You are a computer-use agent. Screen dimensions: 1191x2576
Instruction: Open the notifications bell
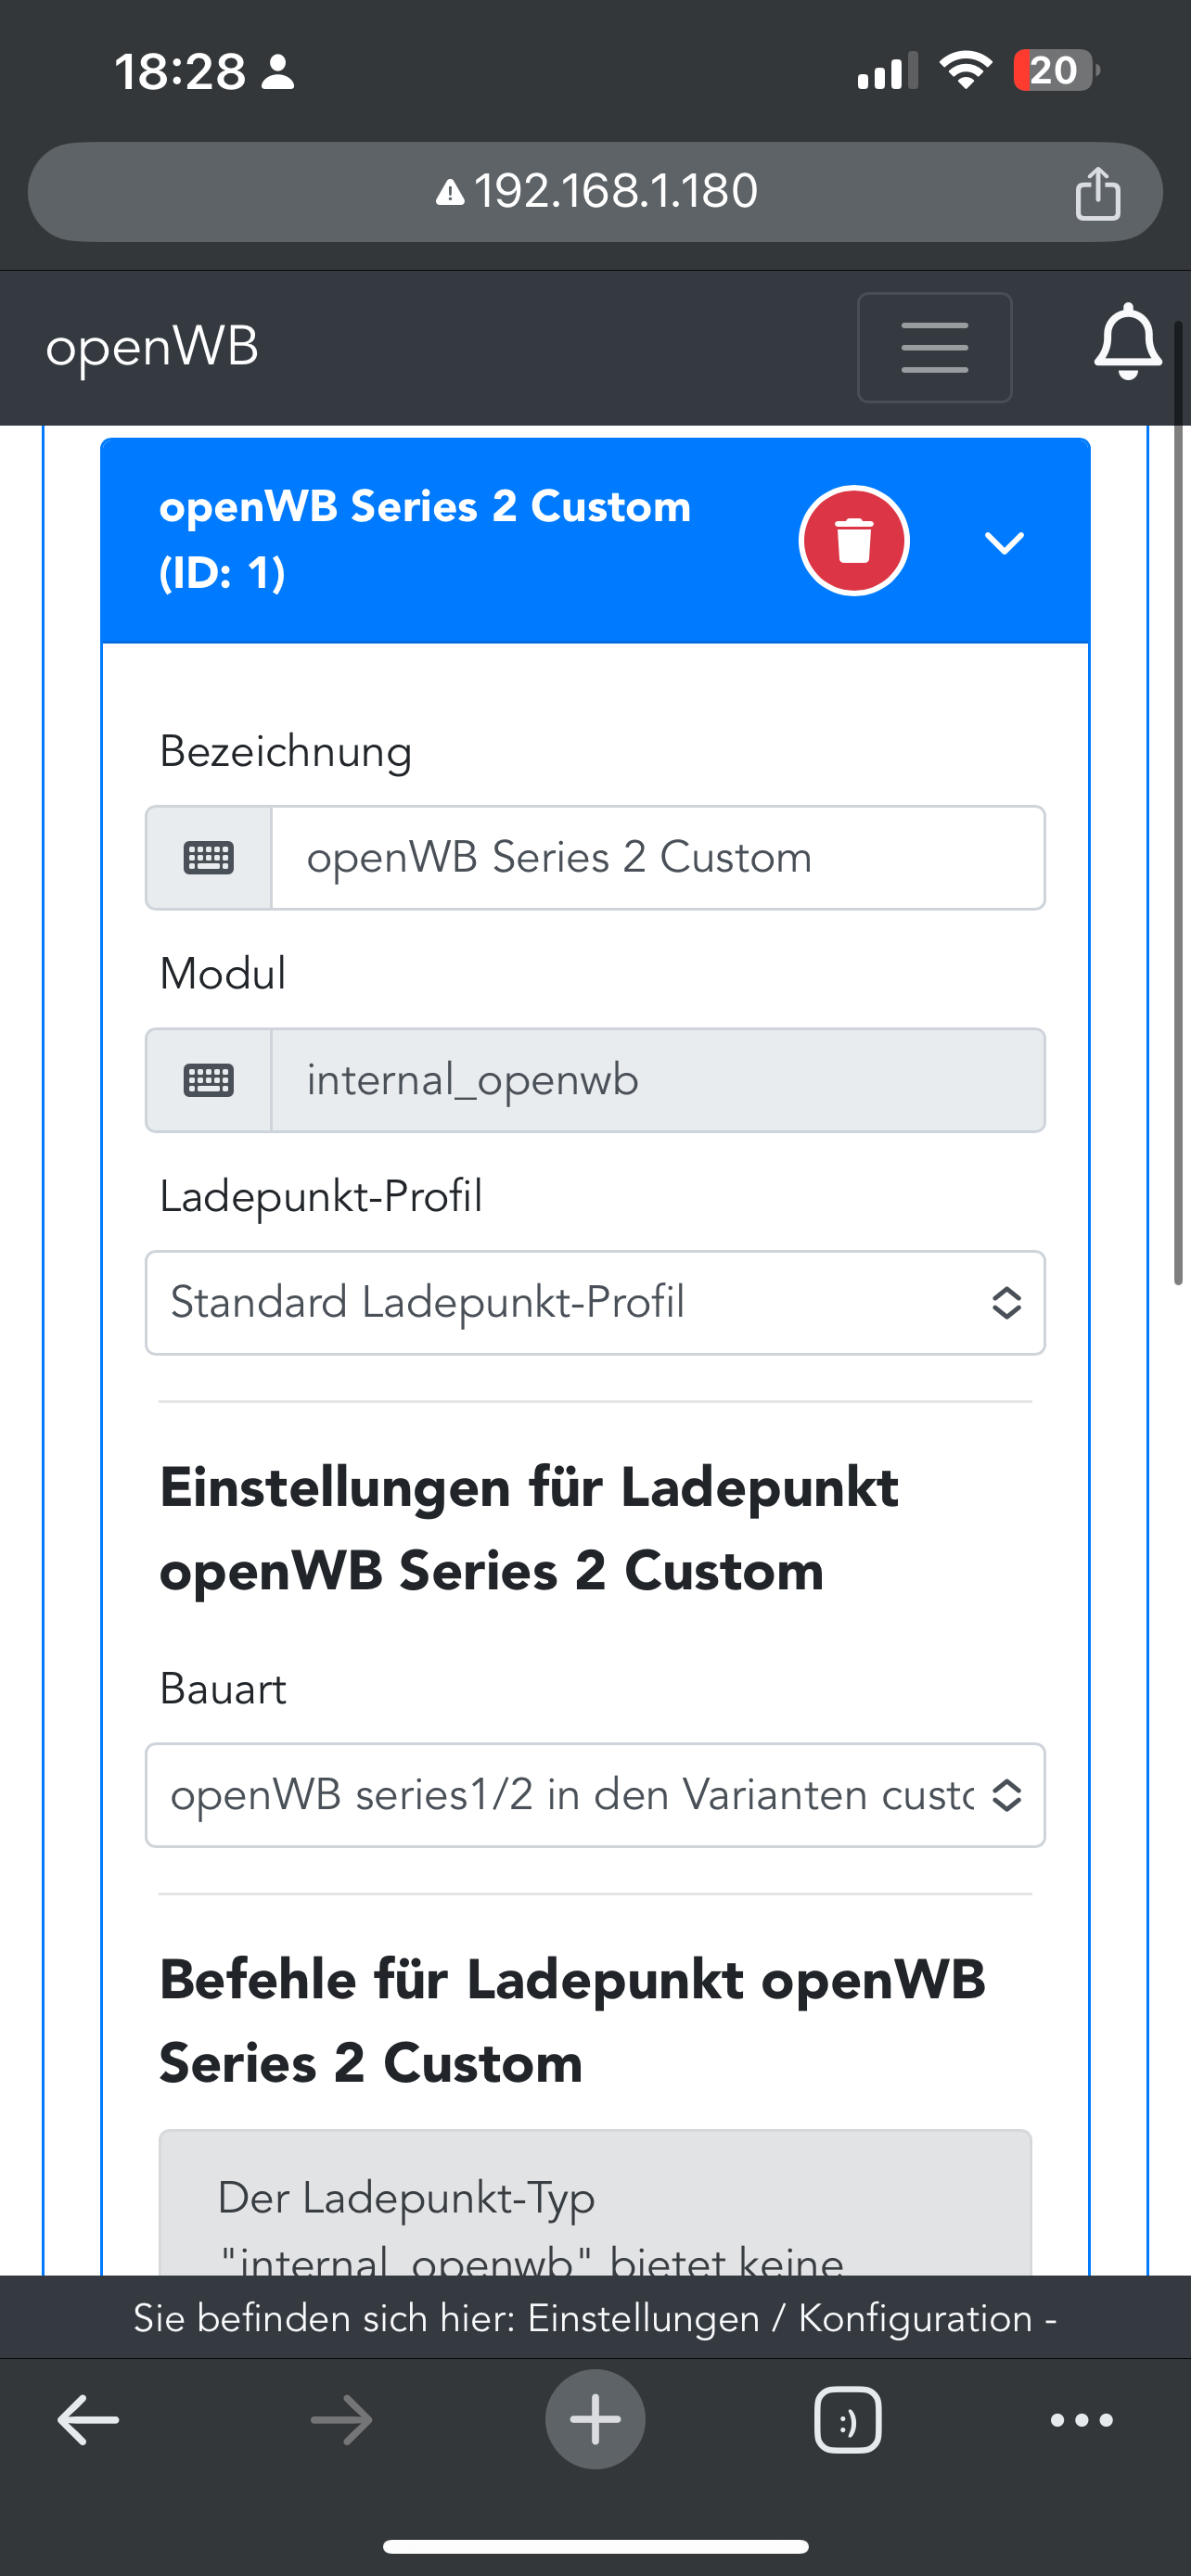[1127, 343]
